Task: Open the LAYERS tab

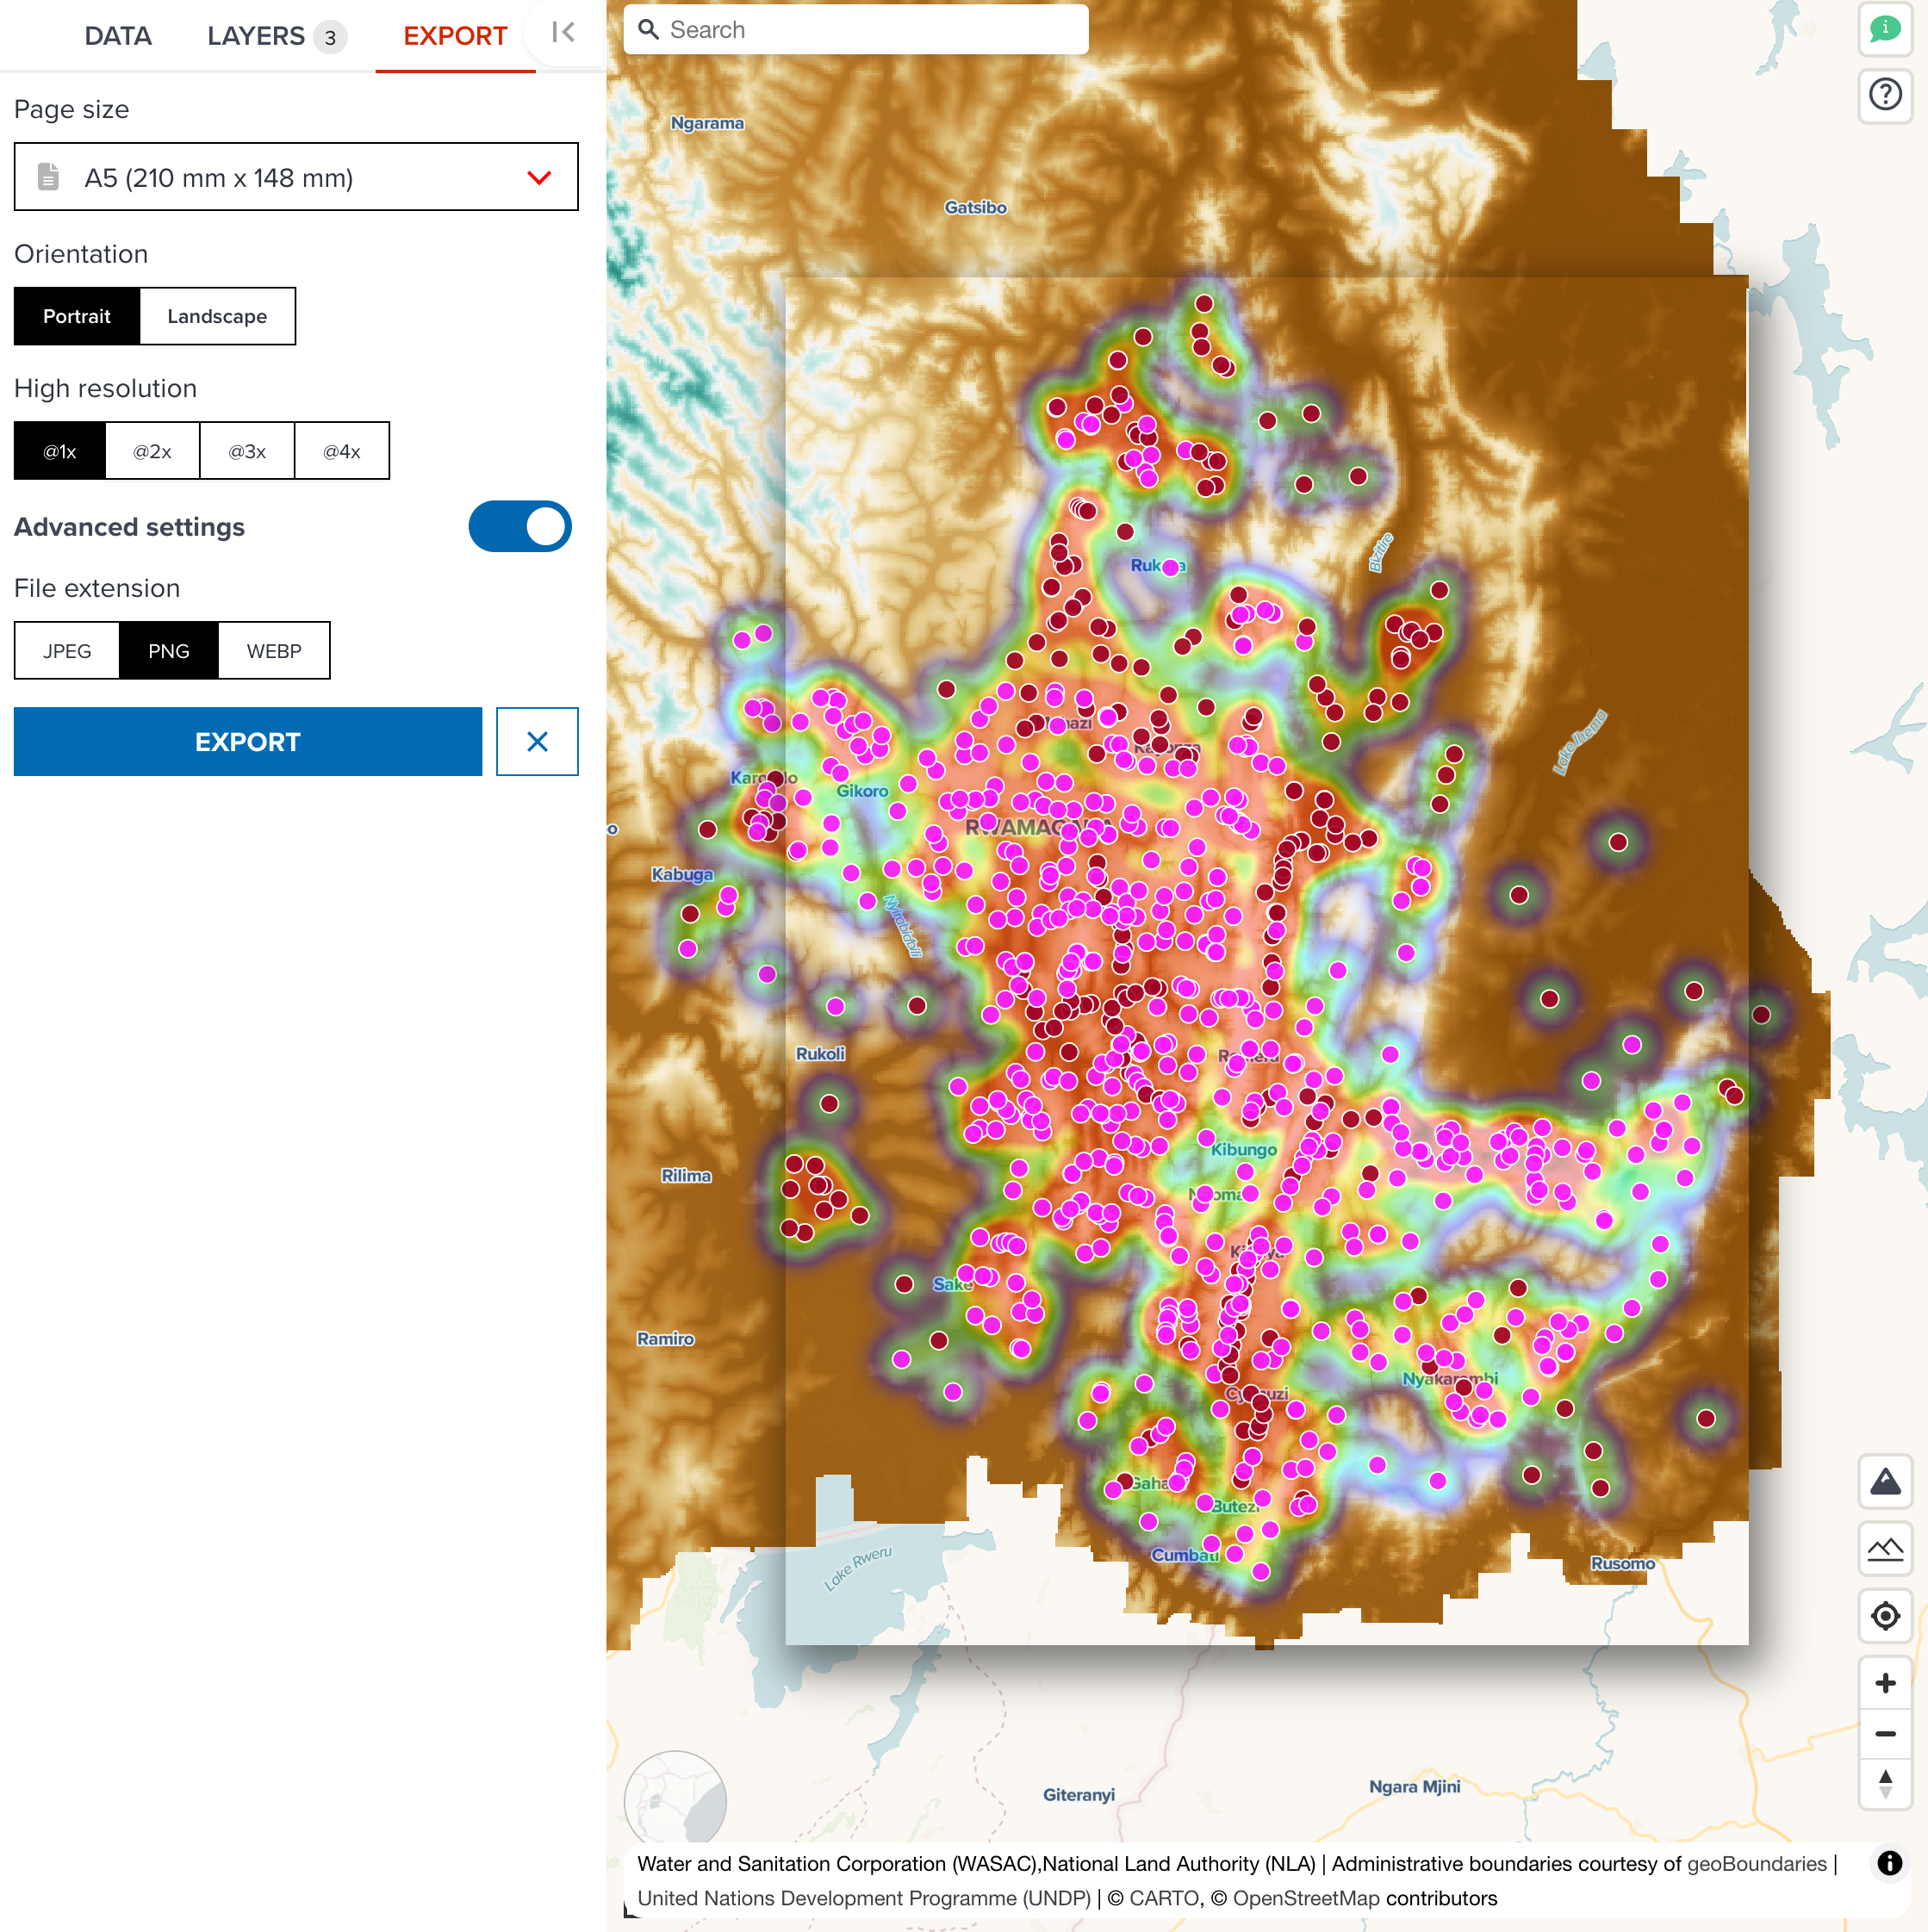Action: pyautogui.click(x=256, y=35)
